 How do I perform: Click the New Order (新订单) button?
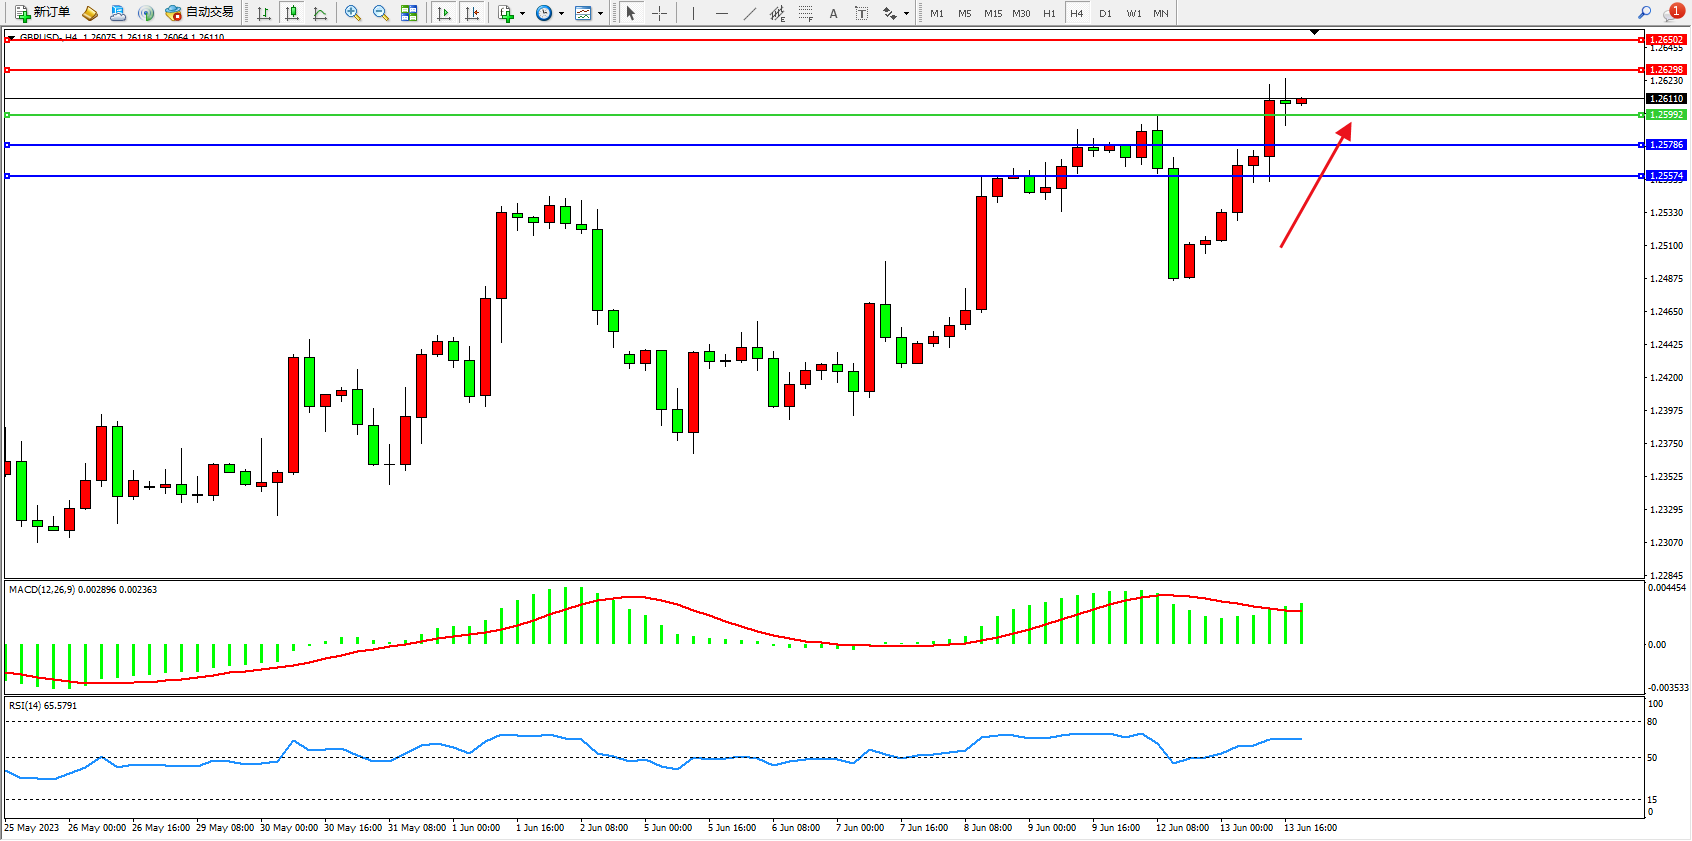pos(42,13)
